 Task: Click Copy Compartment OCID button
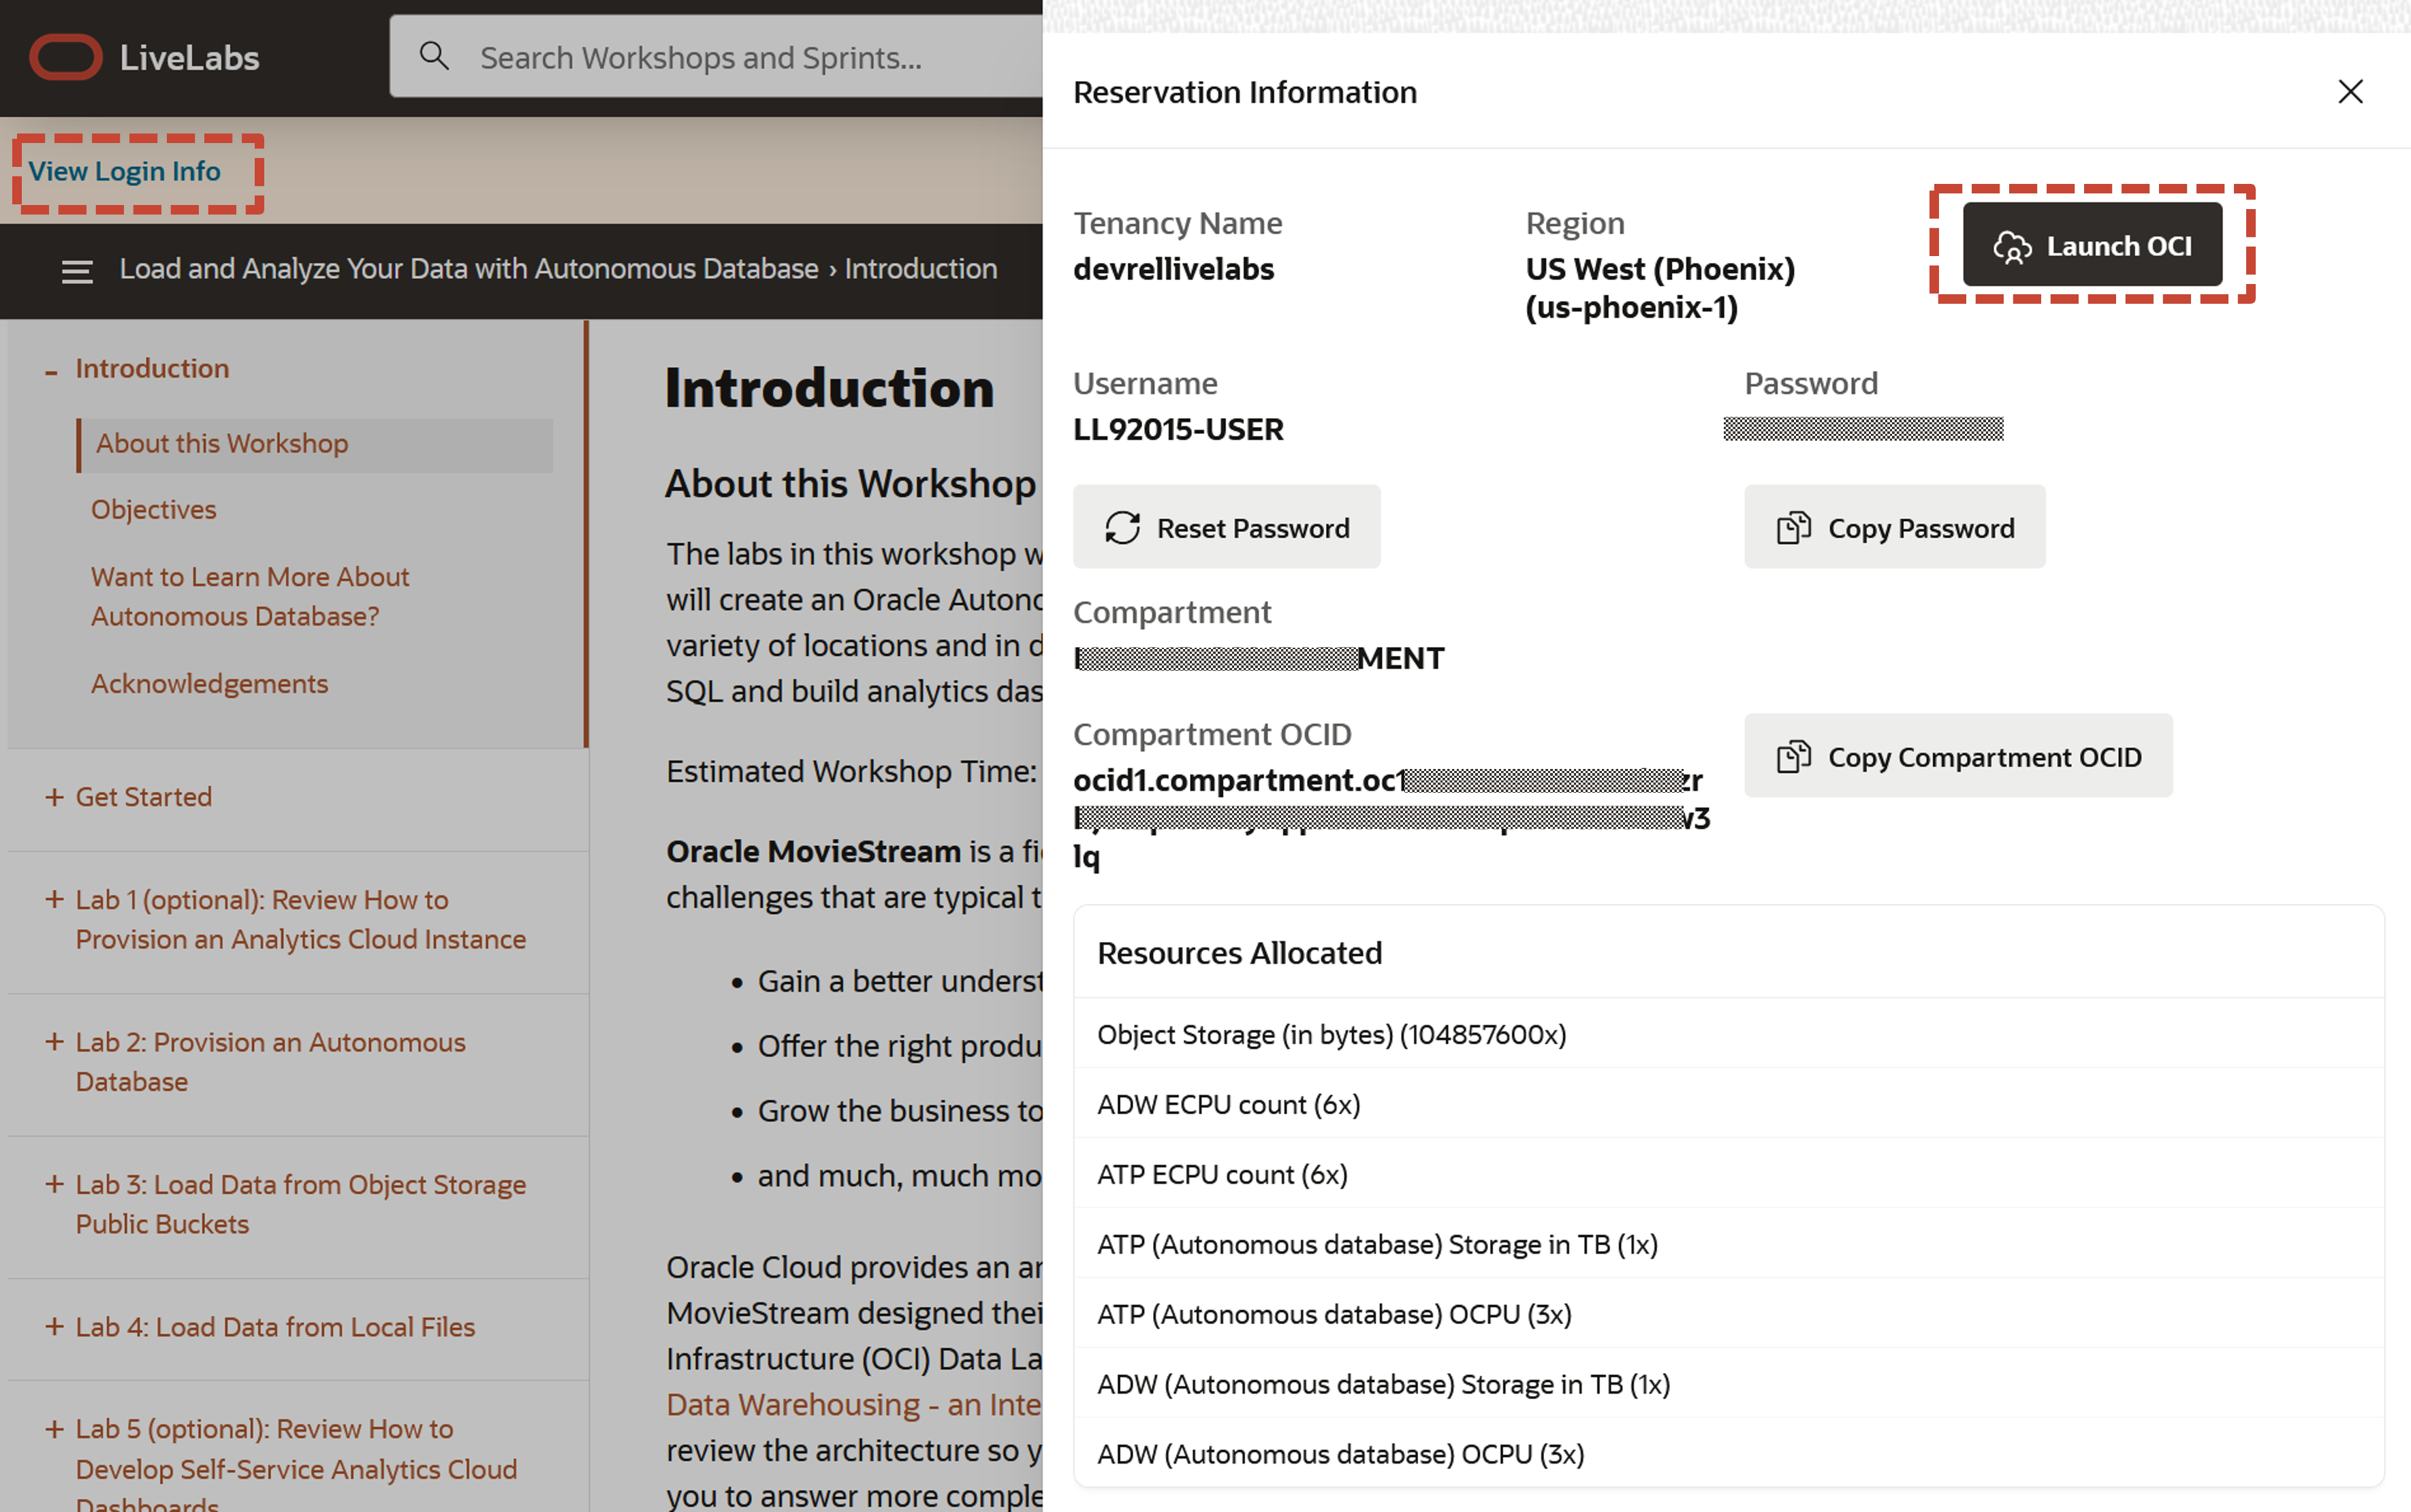coord(1958,757)
